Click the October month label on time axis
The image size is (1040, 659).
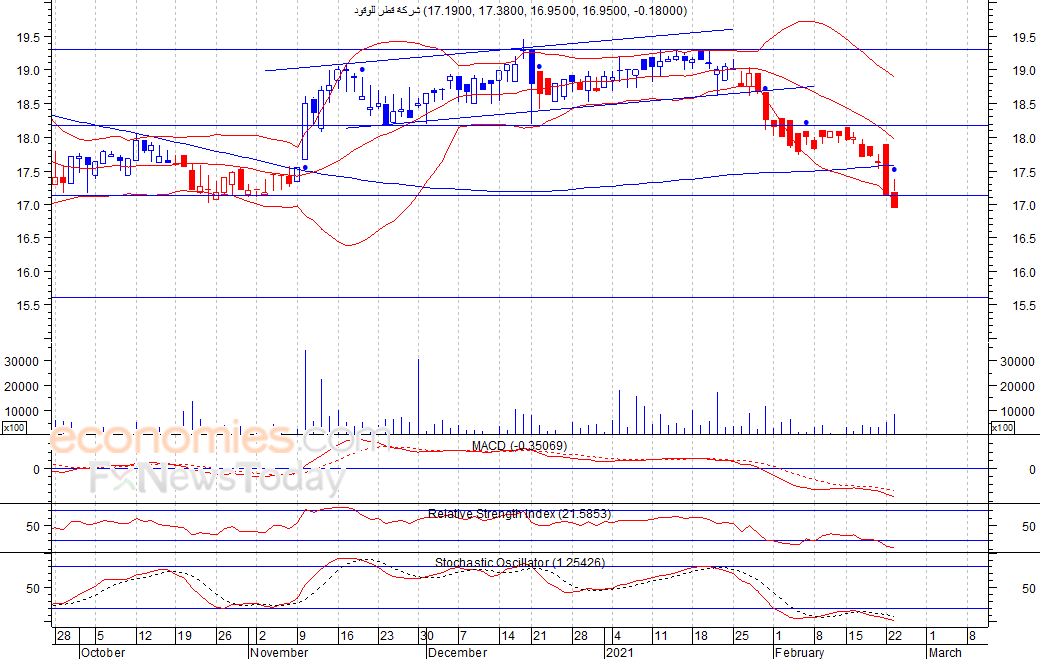[103, 652]
